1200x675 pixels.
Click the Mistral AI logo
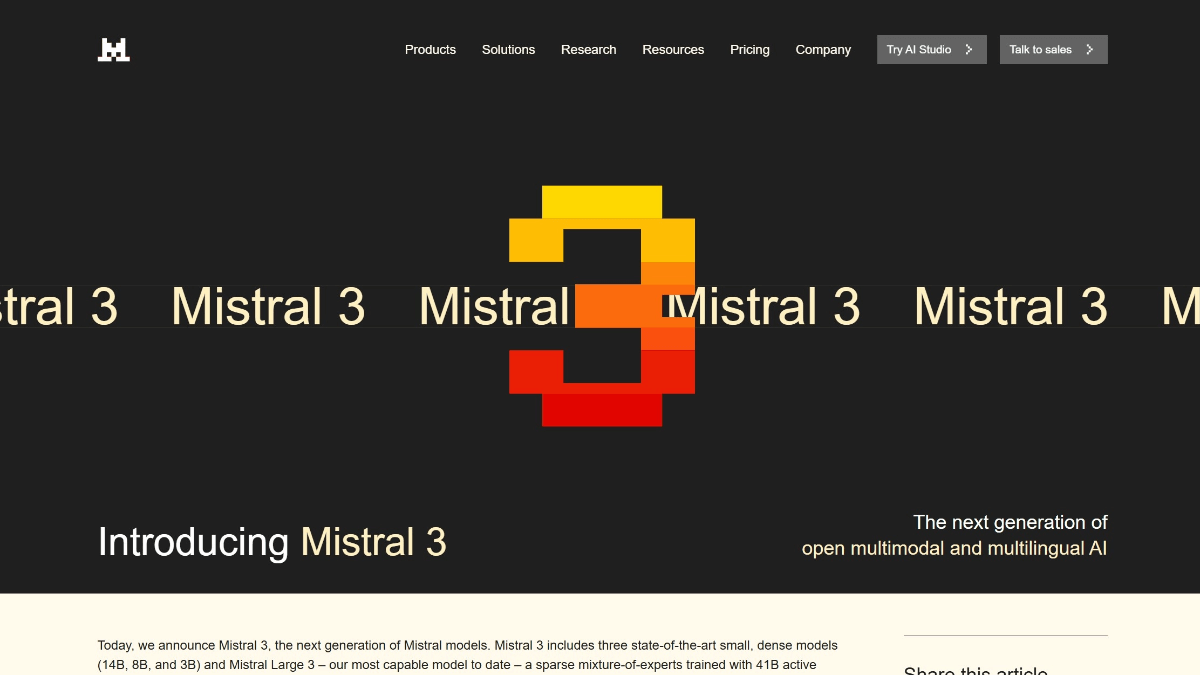[113, 48]
